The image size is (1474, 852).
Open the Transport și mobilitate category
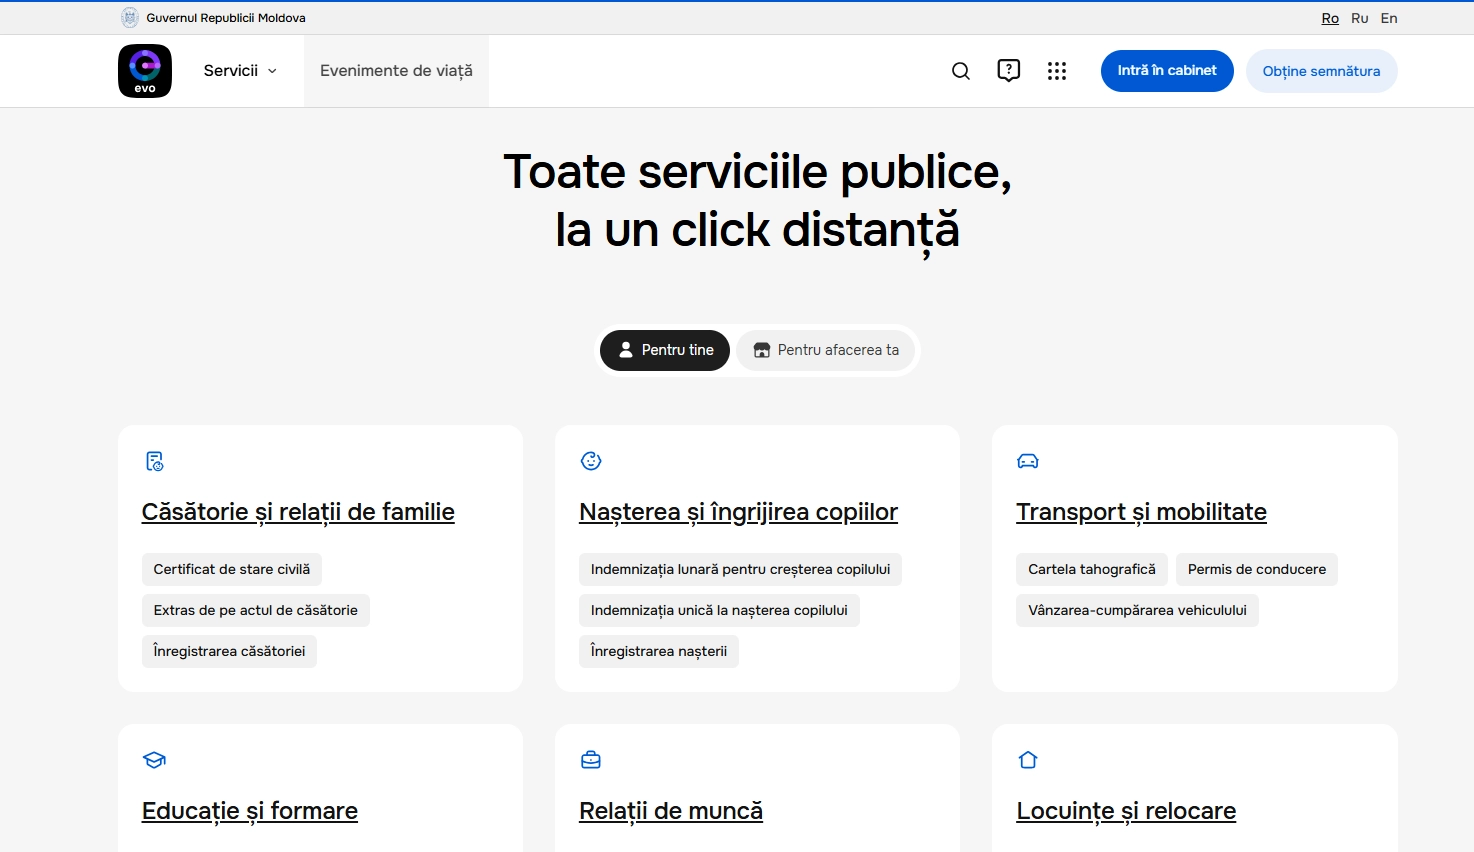(x=1141, y=511)
